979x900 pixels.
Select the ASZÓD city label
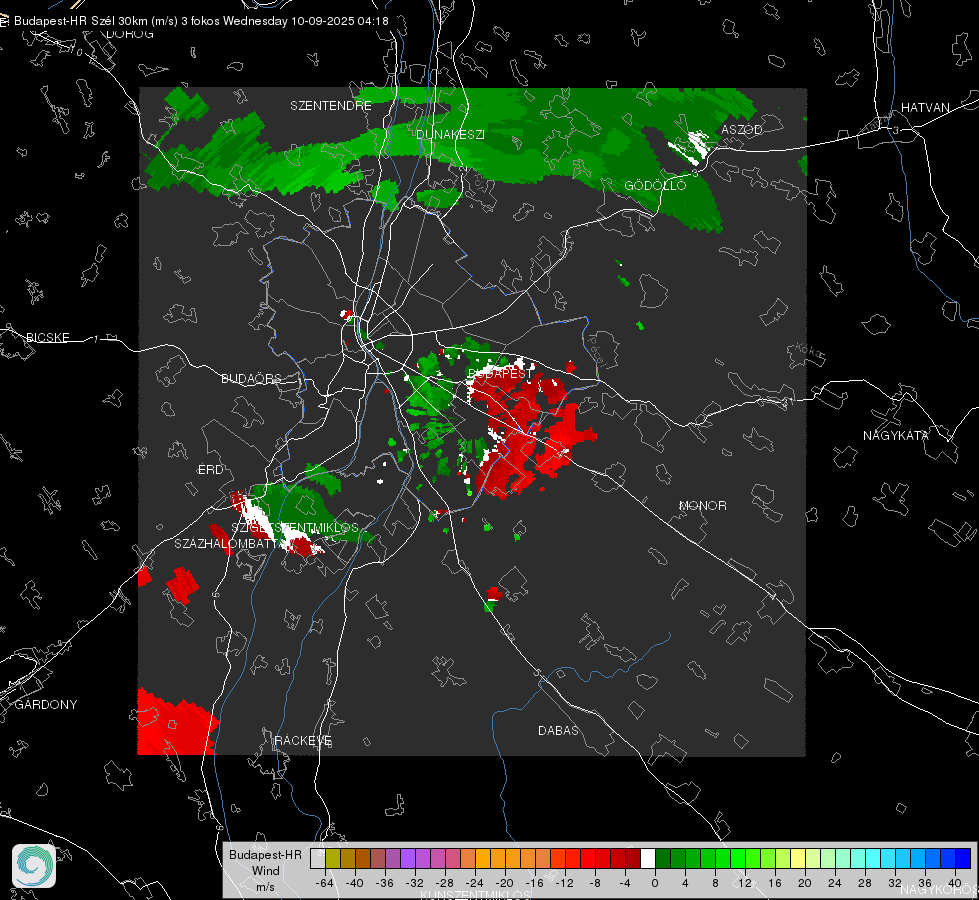[x=742, y=129]
